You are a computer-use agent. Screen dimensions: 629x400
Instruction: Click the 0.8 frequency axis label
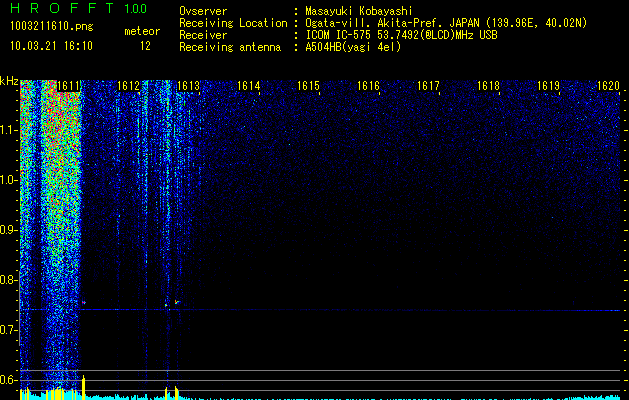pos(8,280)
